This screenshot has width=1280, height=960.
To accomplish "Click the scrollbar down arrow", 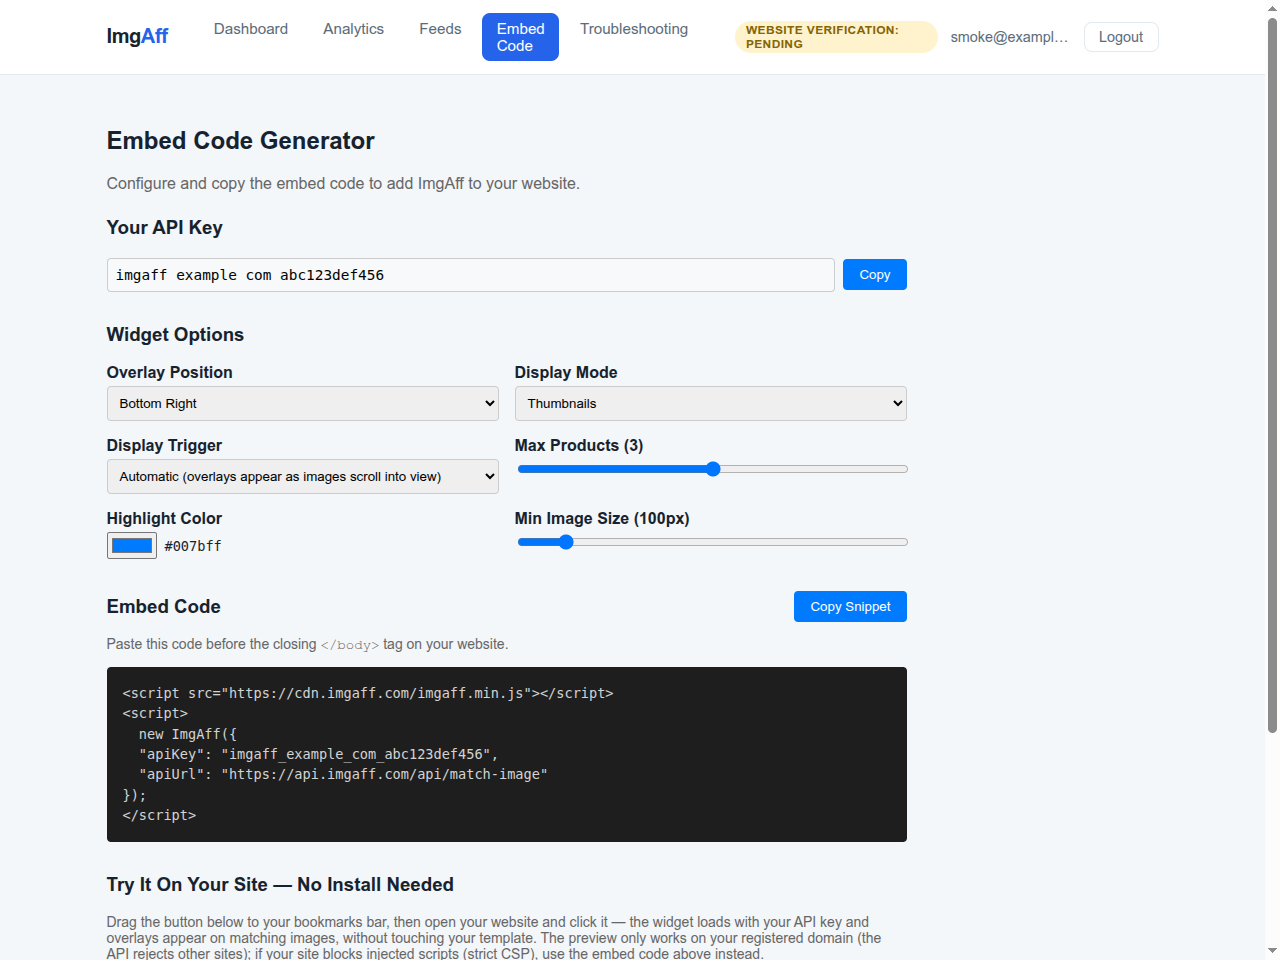I will [x=1272, y=951].
